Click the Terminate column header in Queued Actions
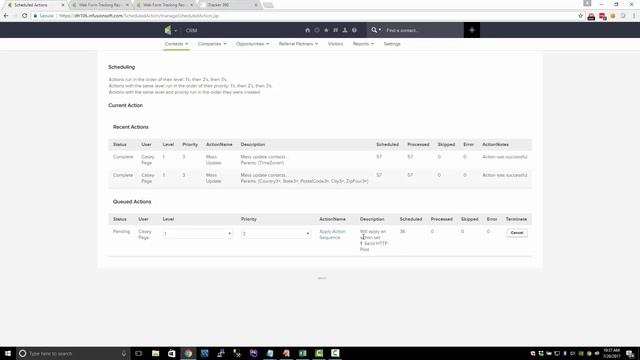The height and width of the screenshot is (360, 640). coord(516,219)
